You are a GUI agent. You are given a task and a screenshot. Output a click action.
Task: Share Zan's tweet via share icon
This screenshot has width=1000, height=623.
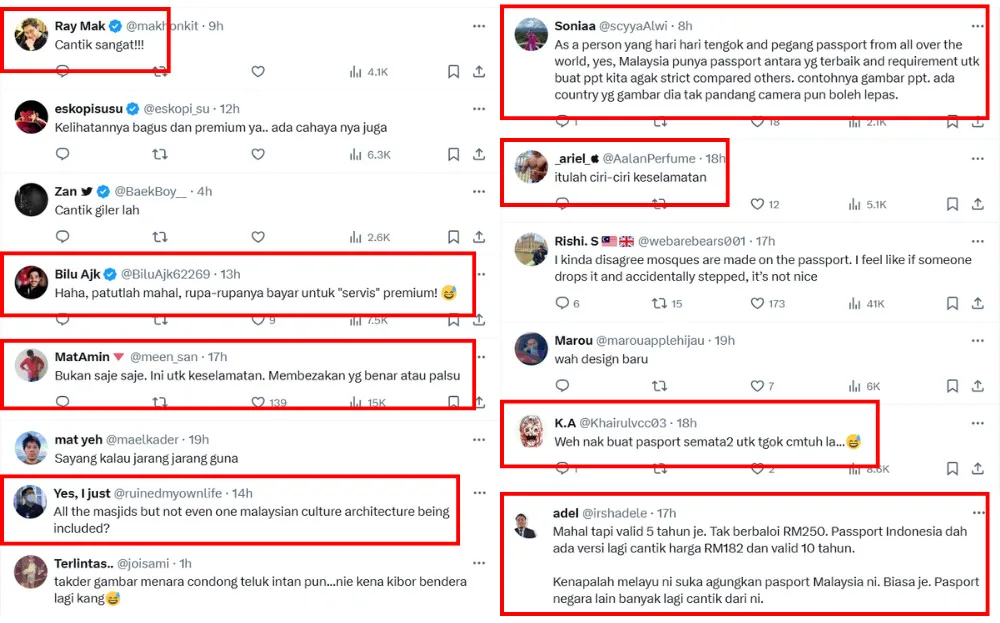coord(479,237)
